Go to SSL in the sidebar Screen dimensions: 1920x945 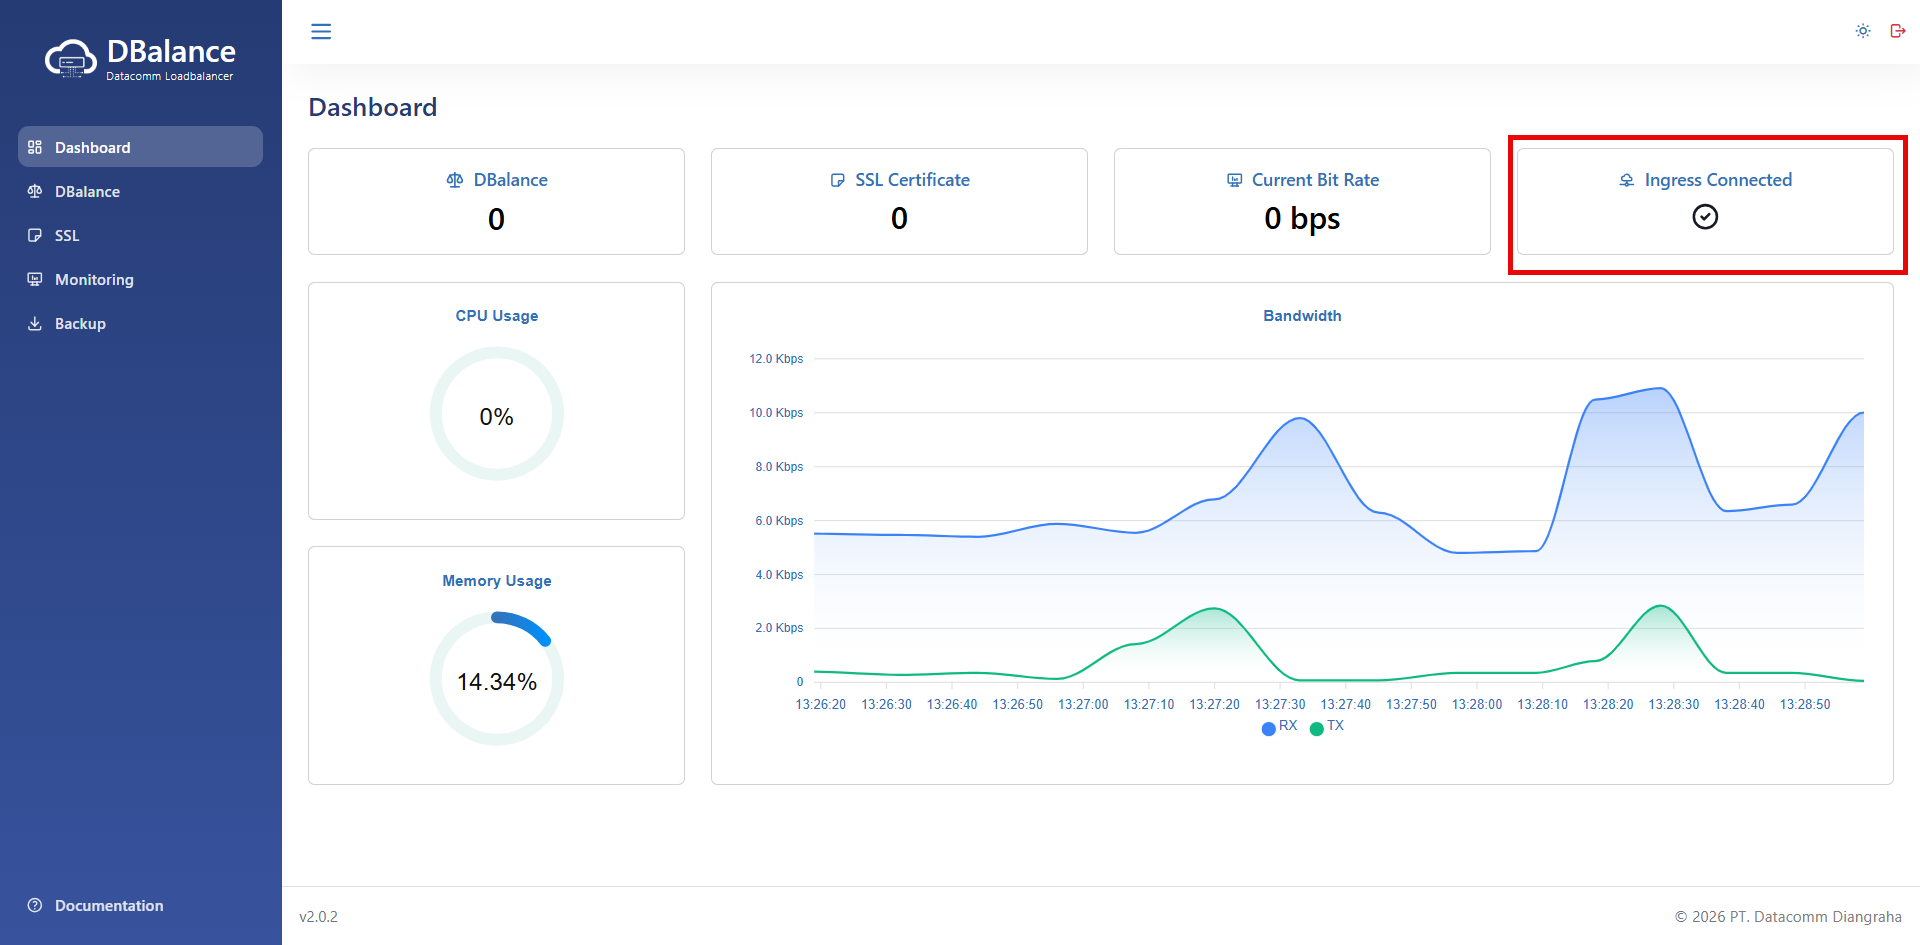(67, 236)
